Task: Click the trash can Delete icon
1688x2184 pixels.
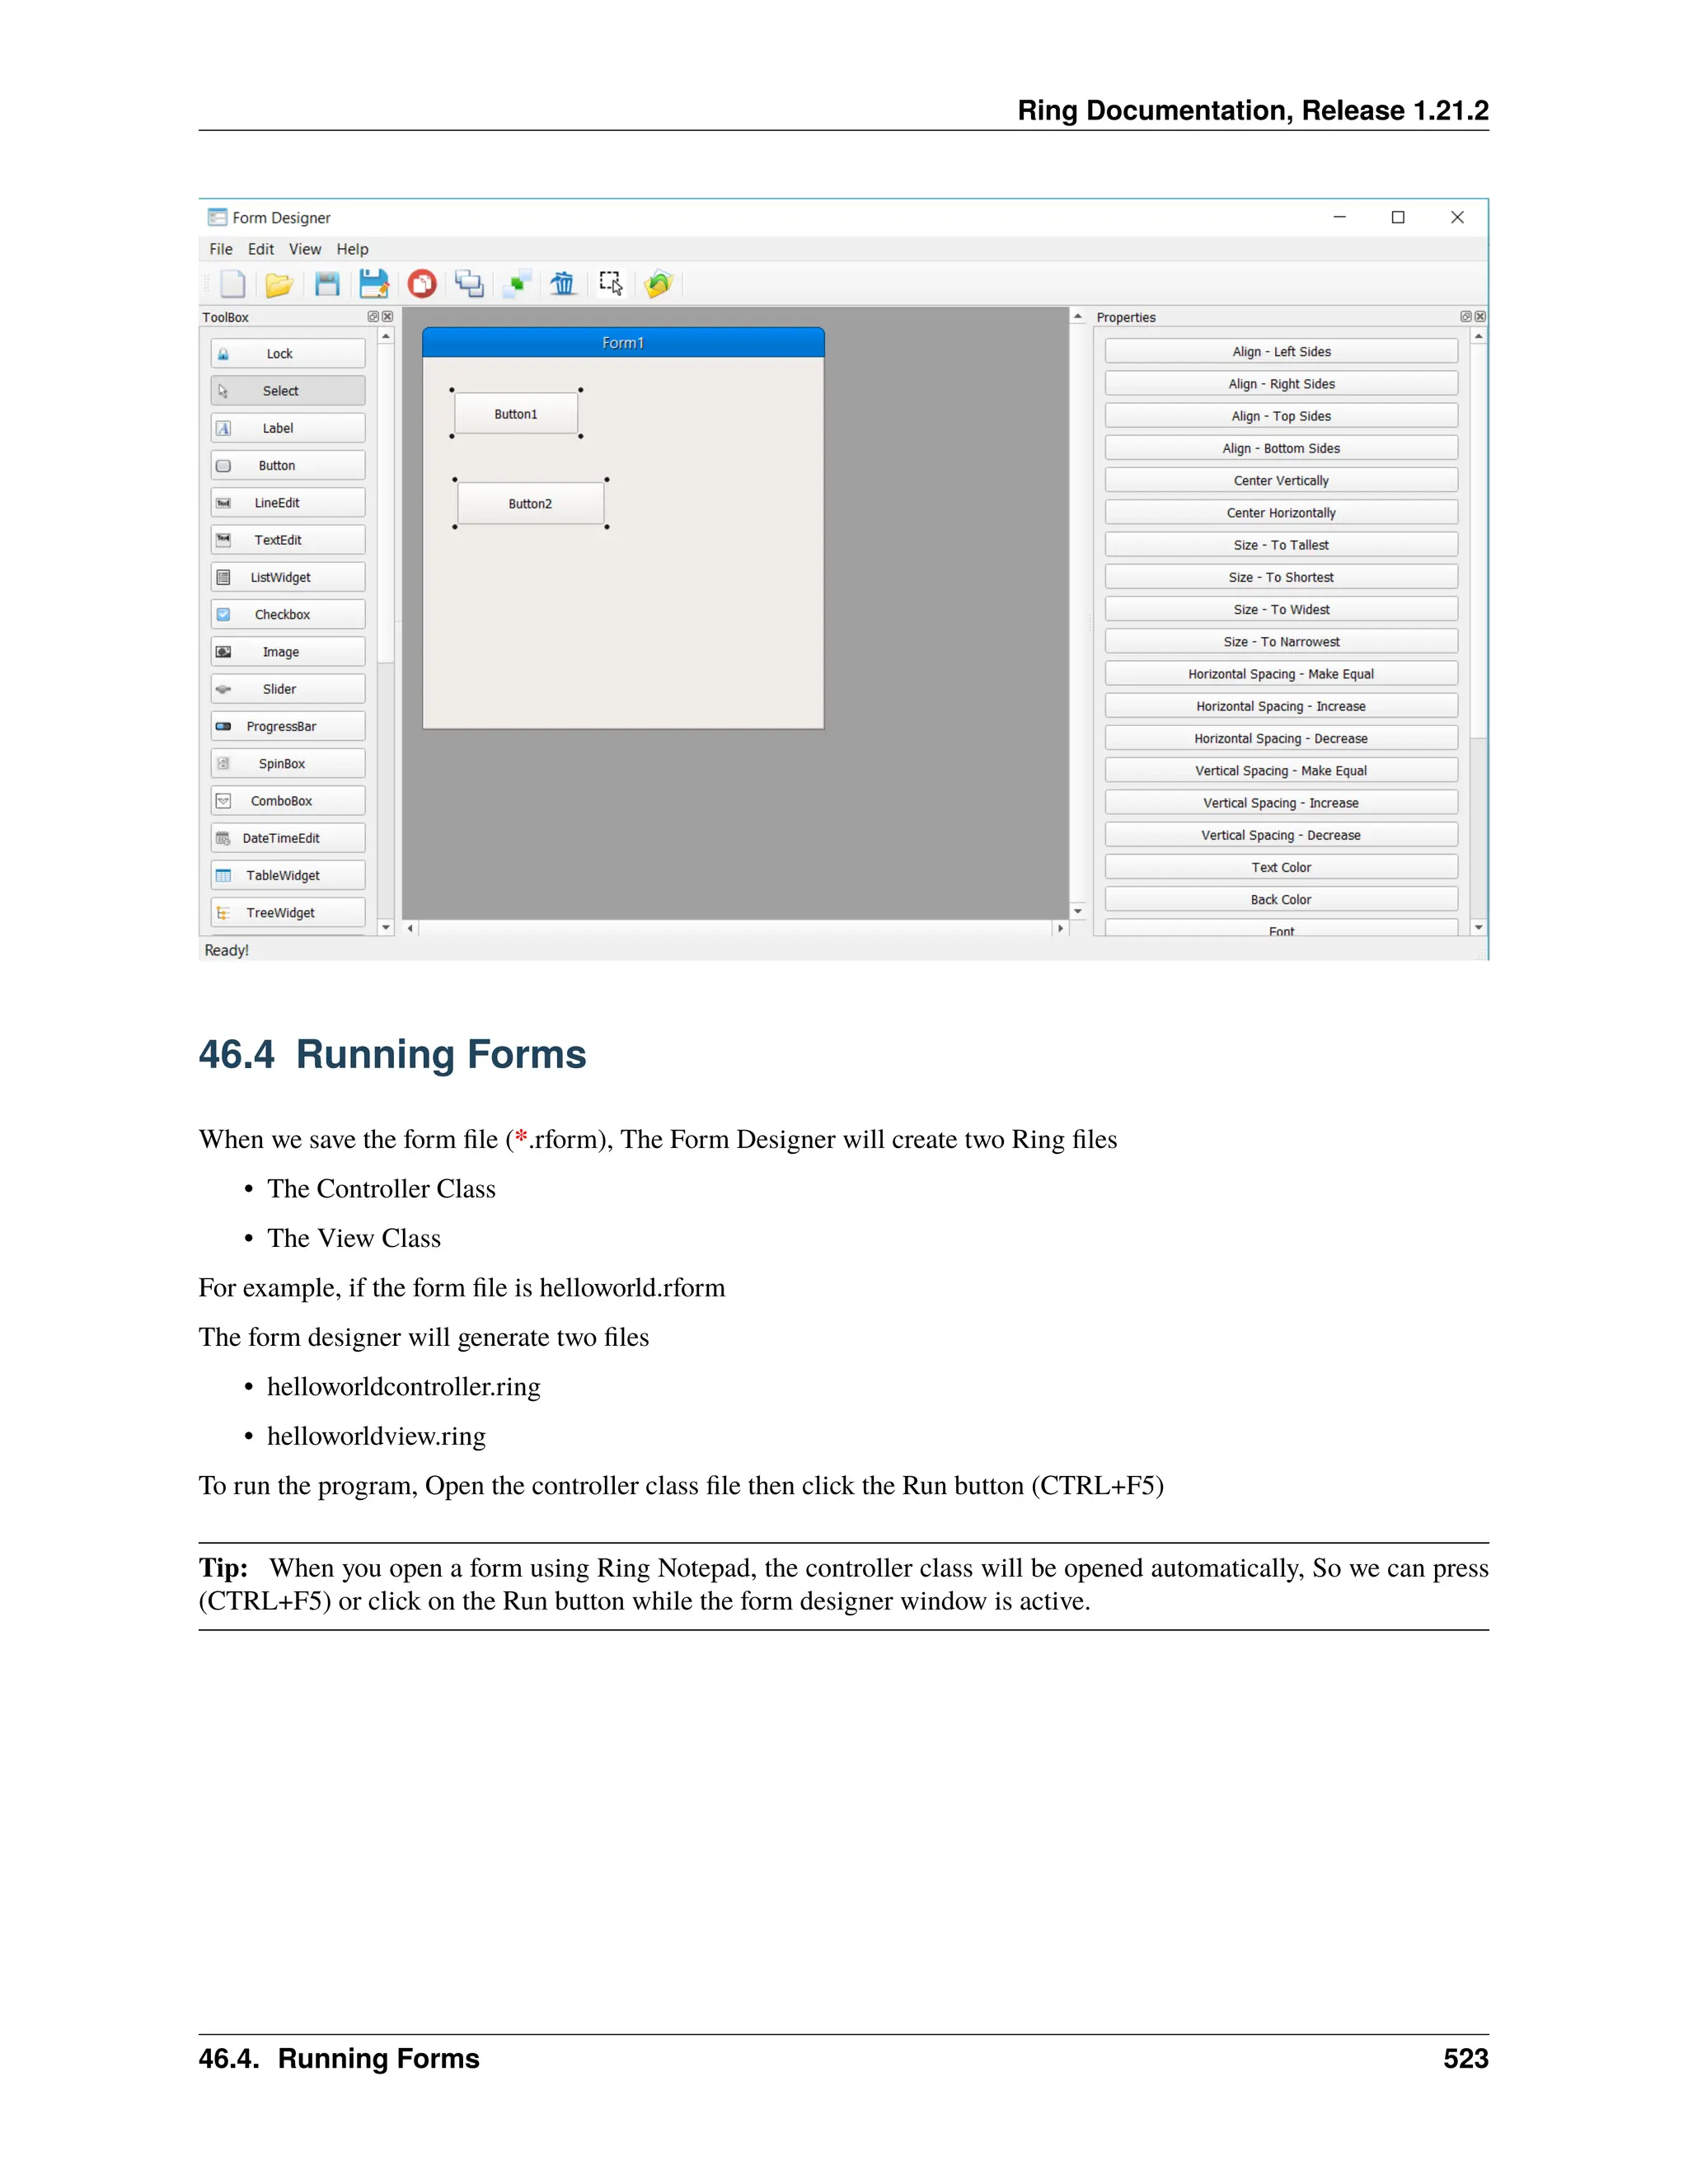Action: 563,284
